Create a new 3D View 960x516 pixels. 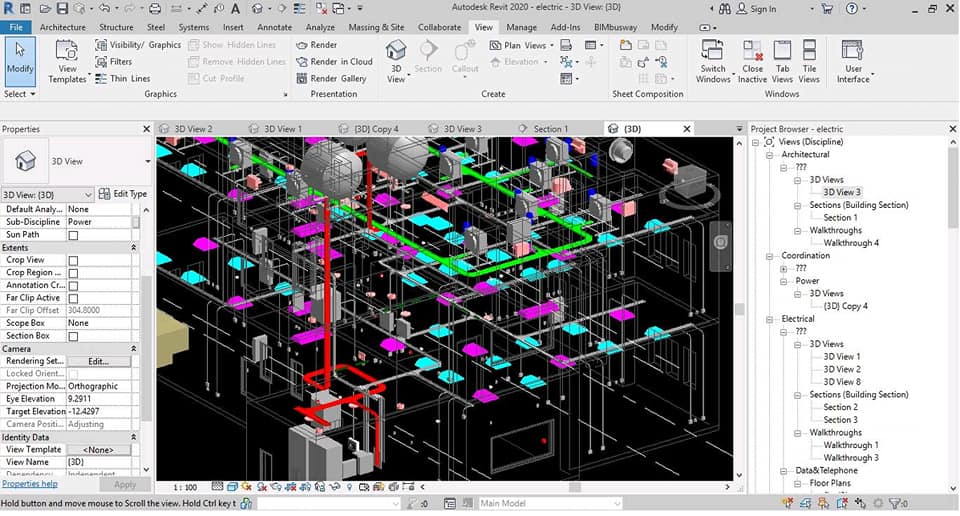pos(396,61)
